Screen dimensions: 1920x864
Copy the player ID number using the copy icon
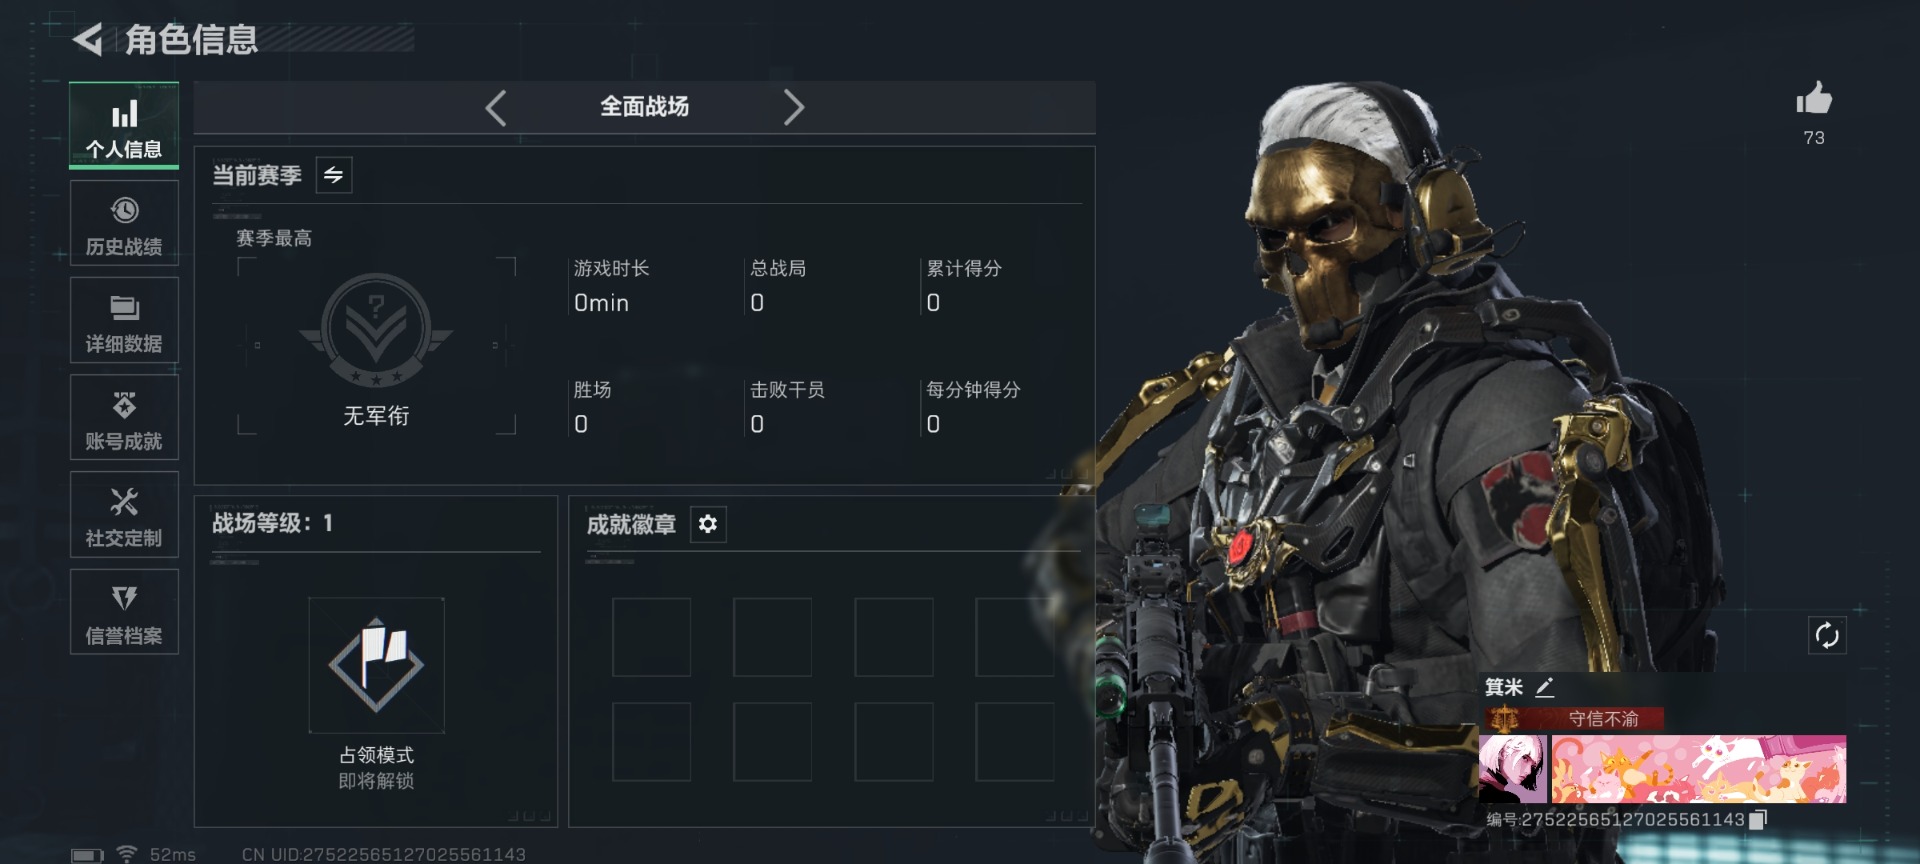point(1759,820)
